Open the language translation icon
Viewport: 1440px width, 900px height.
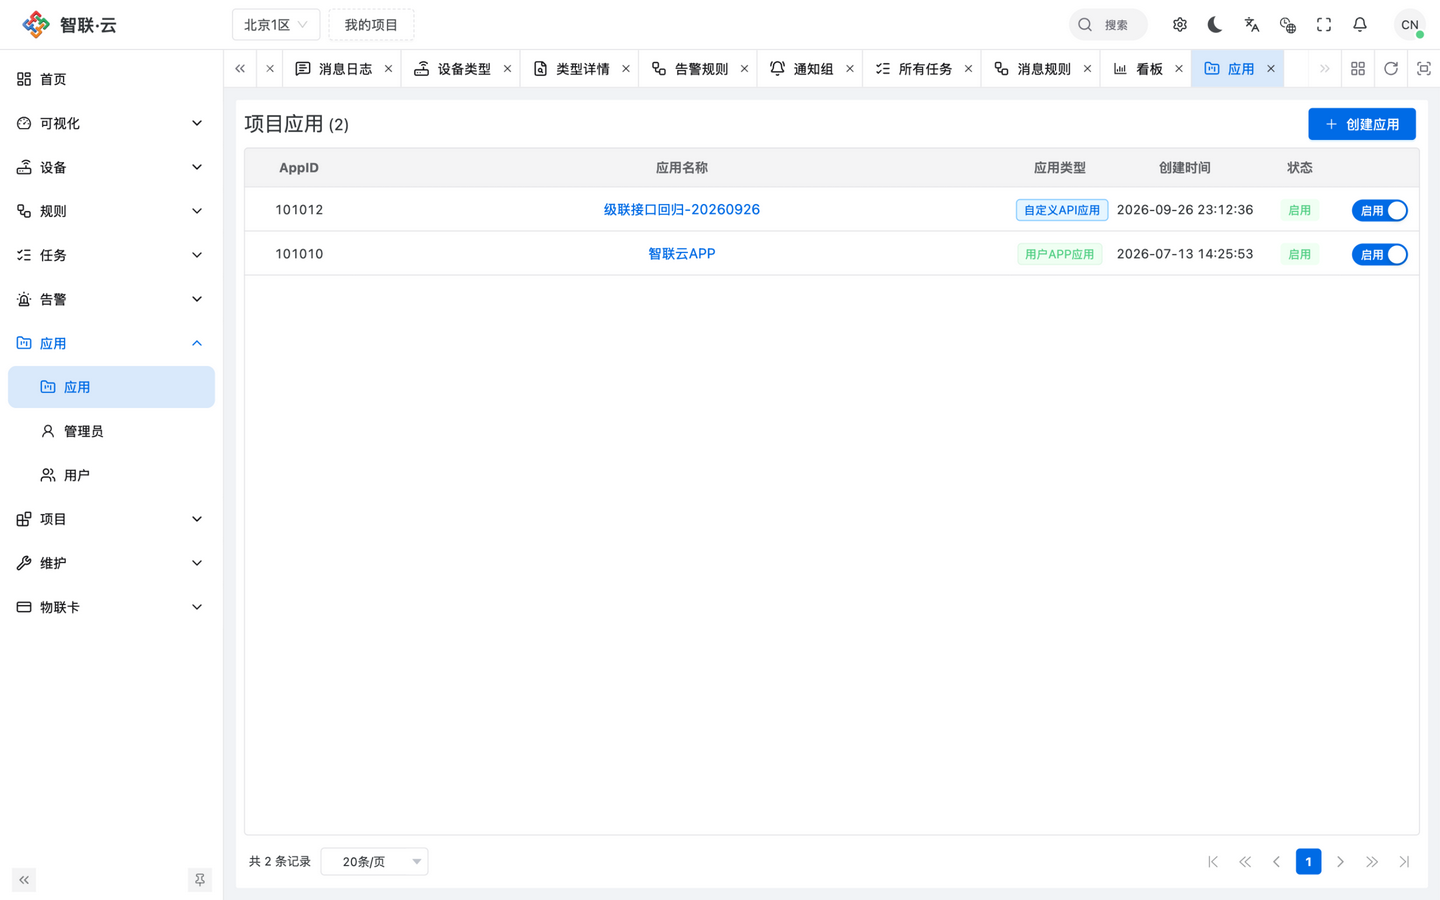(1252, 25)
